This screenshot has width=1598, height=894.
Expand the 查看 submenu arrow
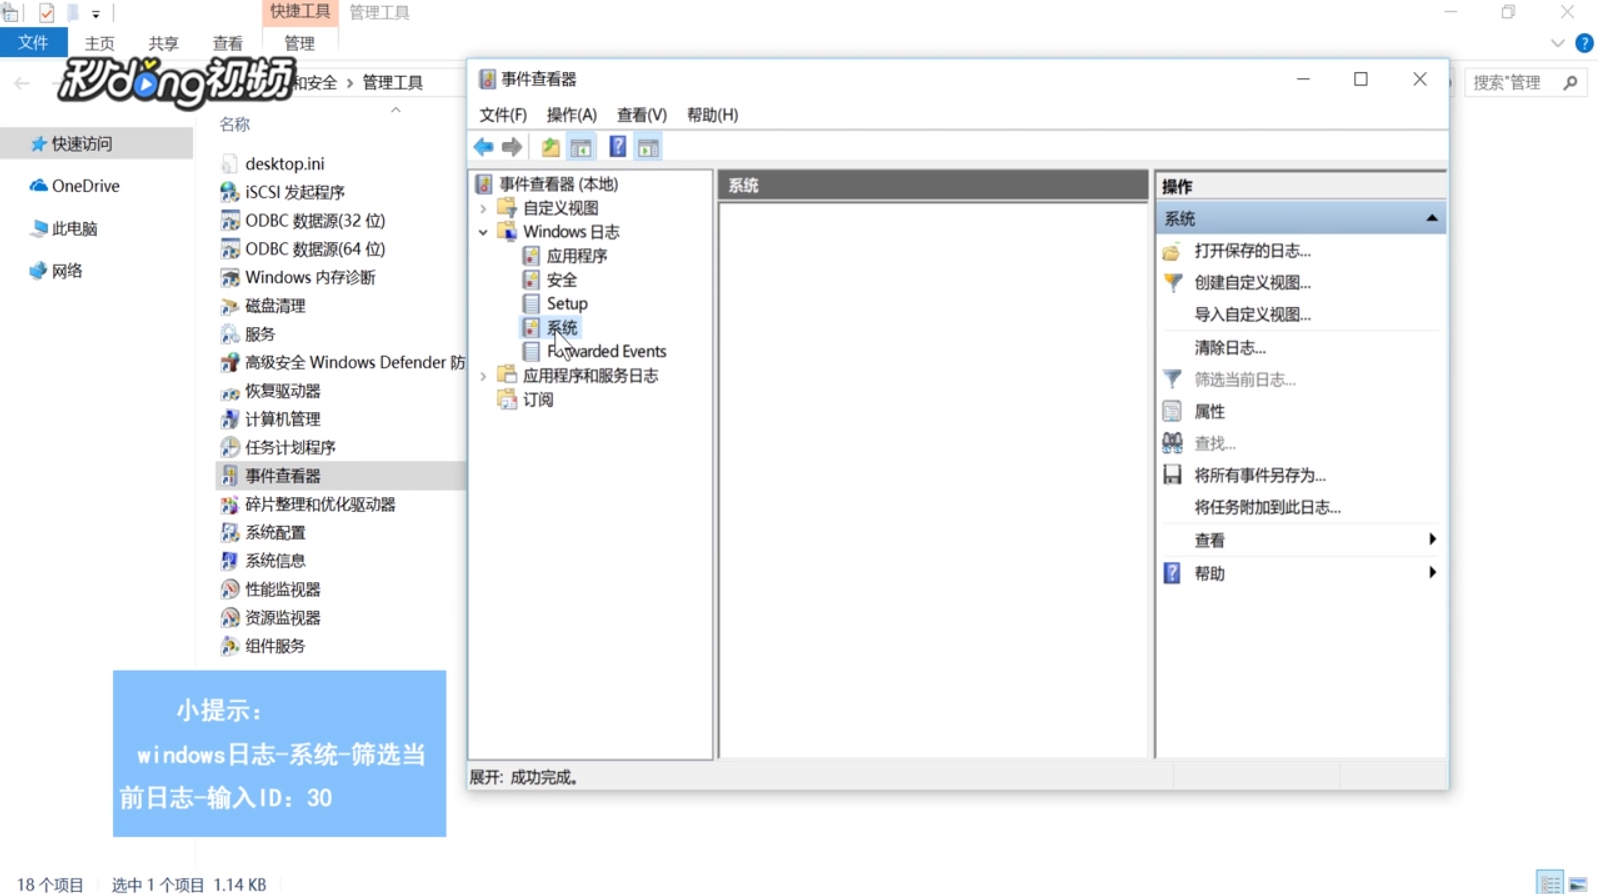coord(1432,540)
